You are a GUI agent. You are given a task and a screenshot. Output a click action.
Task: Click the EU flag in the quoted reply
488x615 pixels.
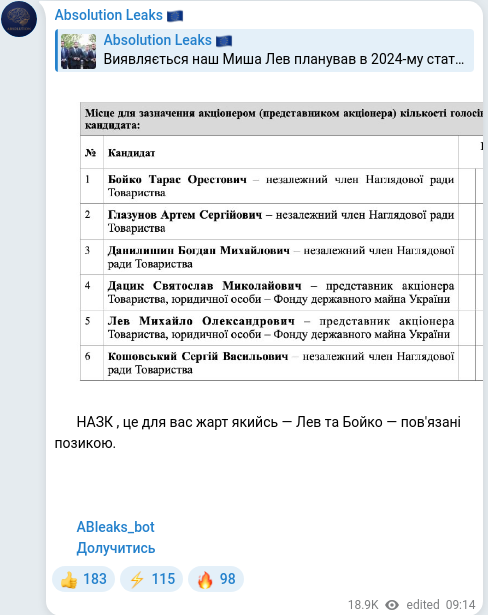point(224,41)
